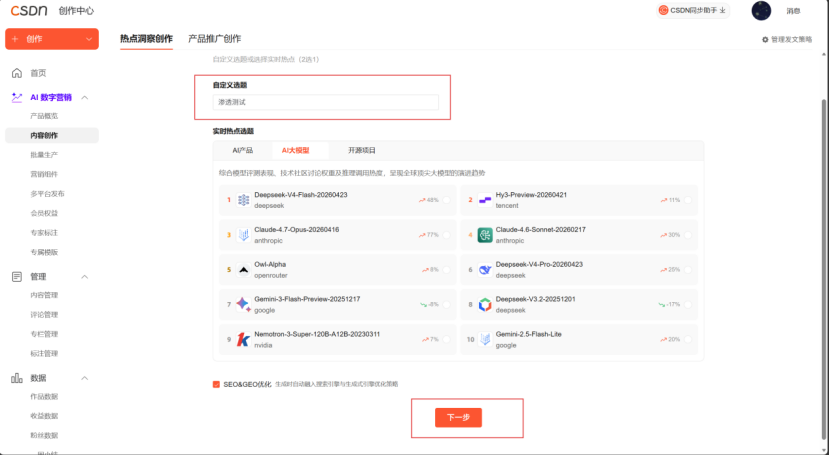Collapse the 数据 section chevron
The width and height of the screenshot is (829, 456).
coord(85,378)
